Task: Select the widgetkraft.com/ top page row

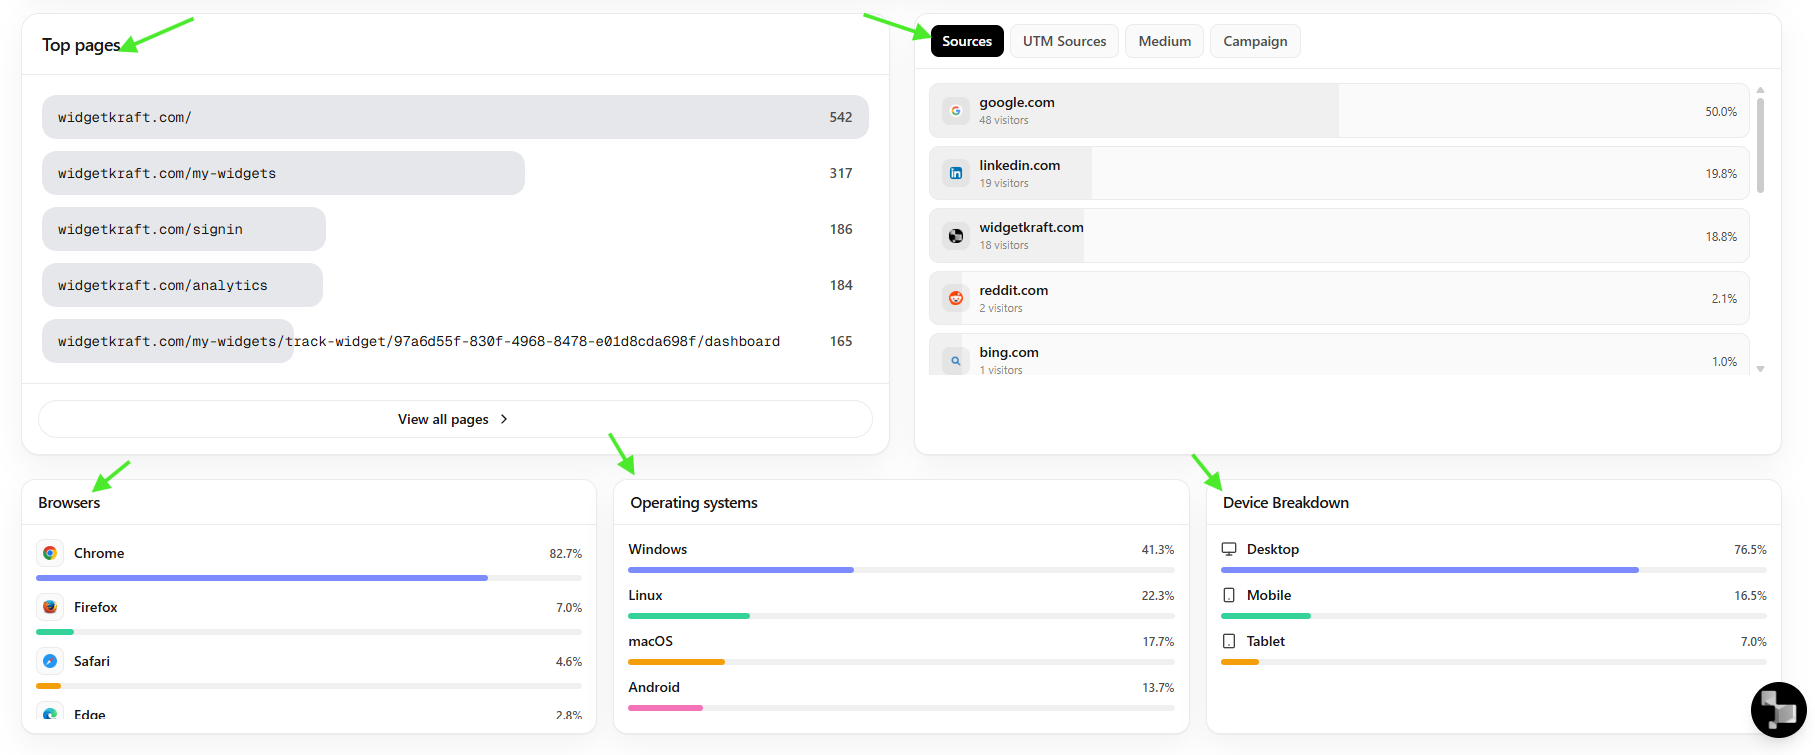Action: pyautogui.click(x=455, y=117)
